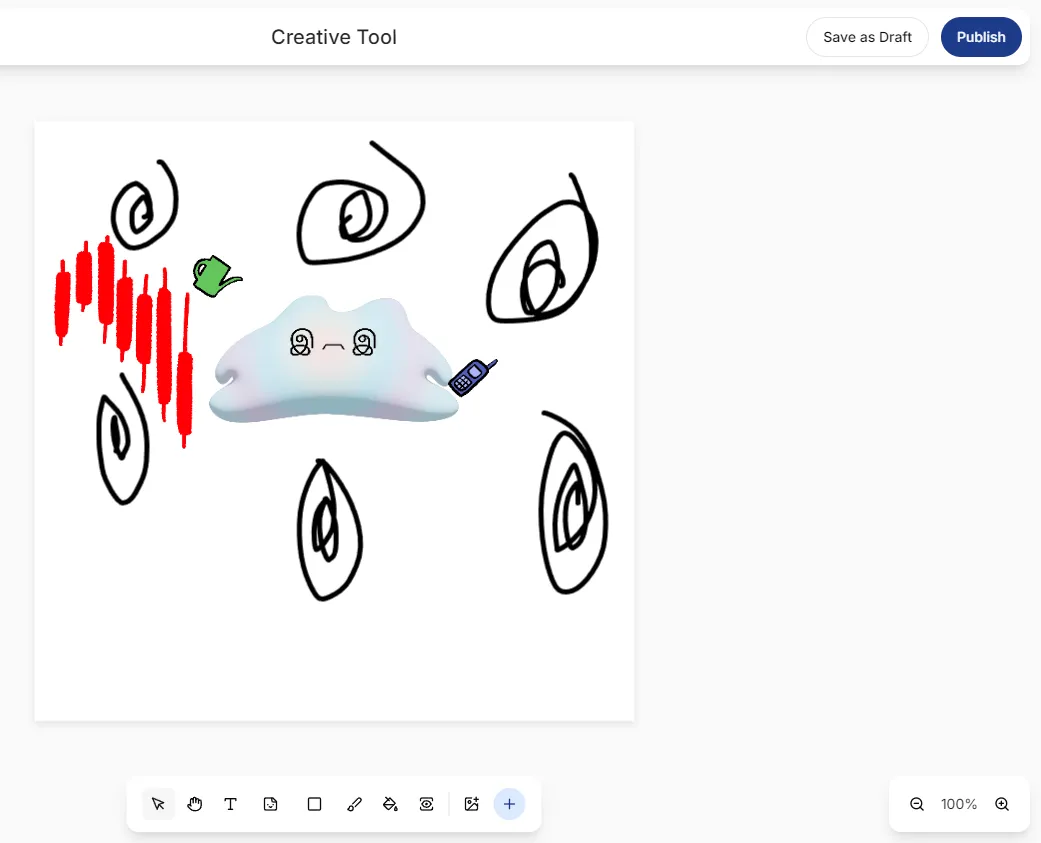This screenshot has height=843, width=1041.
Task: Open the add image tool
Action: point(472,804)
